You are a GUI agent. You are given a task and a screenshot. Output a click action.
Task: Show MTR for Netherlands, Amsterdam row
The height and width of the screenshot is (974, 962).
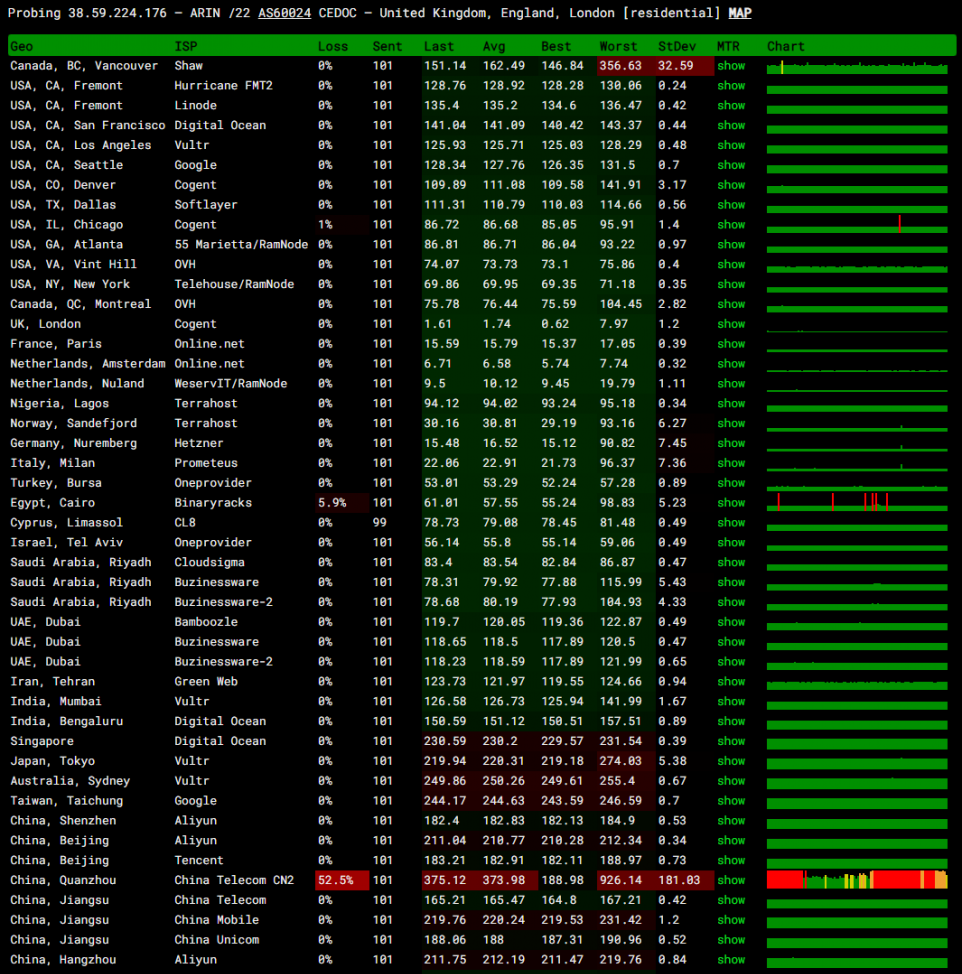coord(731,364)
